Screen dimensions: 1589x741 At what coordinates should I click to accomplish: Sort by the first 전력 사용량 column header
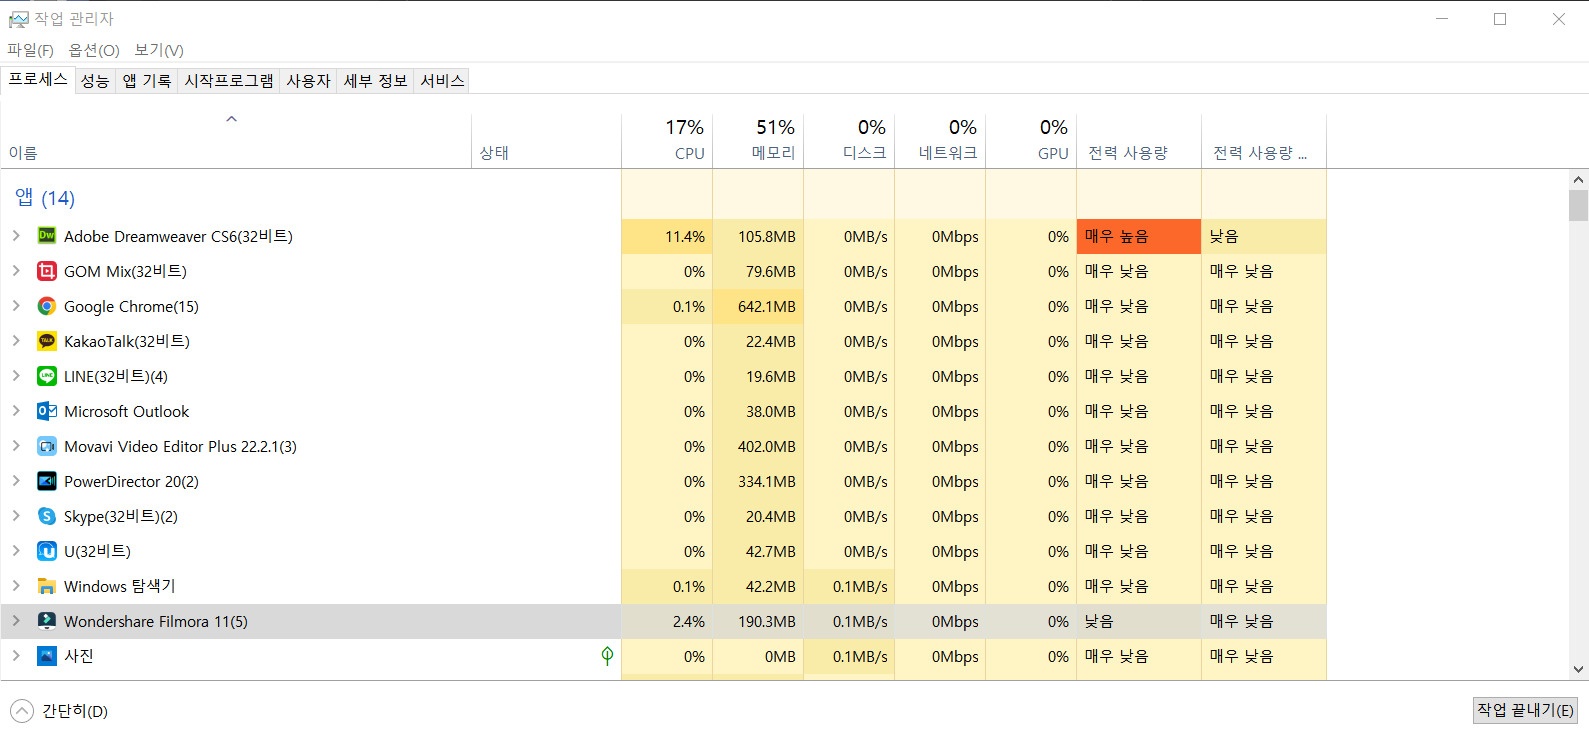click(1139, 141)
